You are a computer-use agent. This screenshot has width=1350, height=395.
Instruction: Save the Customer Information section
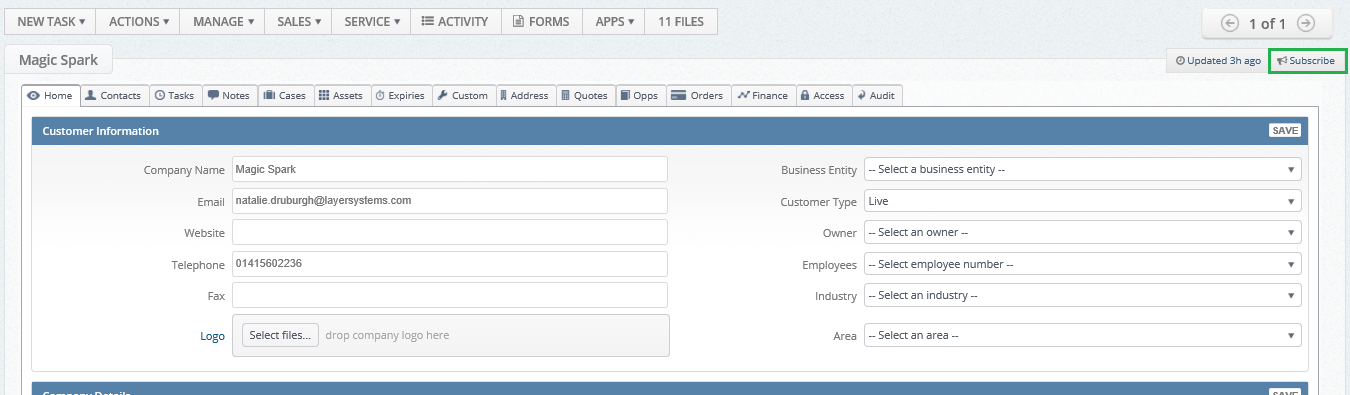1285,131
